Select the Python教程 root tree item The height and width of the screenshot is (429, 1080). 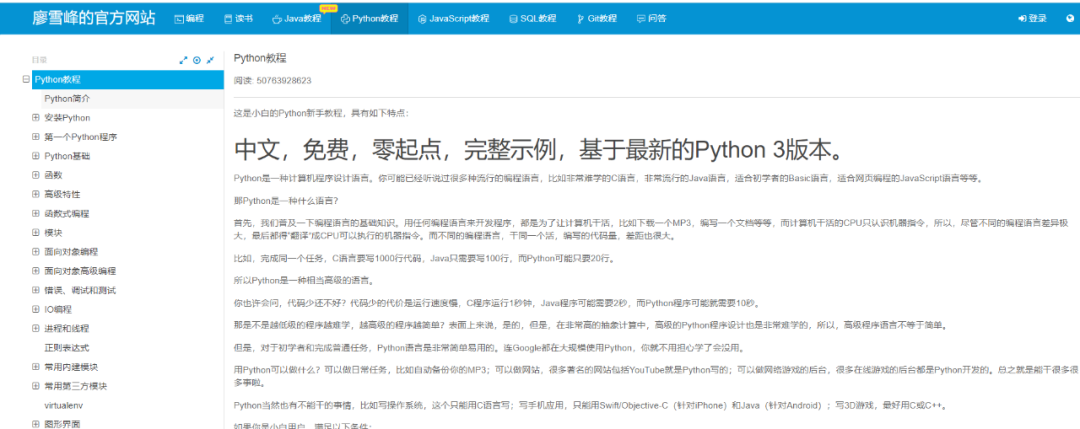pos(128,79)
